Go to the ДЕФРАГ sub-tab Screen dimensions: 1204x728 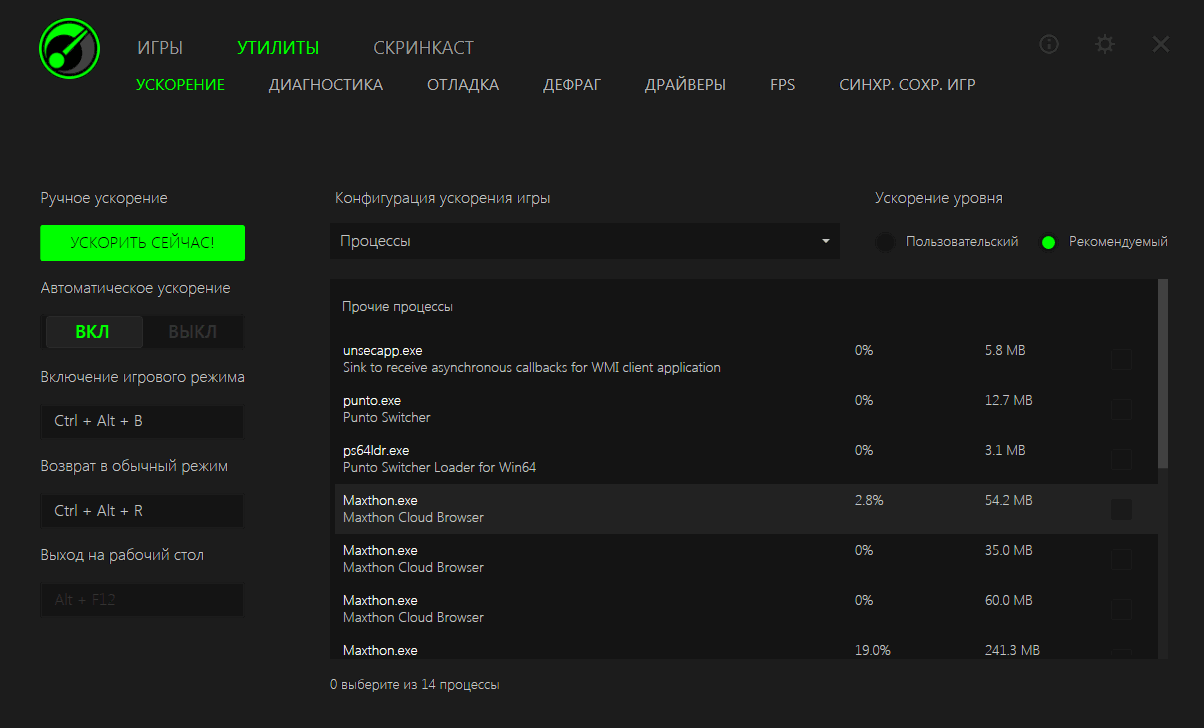[572, 85]
